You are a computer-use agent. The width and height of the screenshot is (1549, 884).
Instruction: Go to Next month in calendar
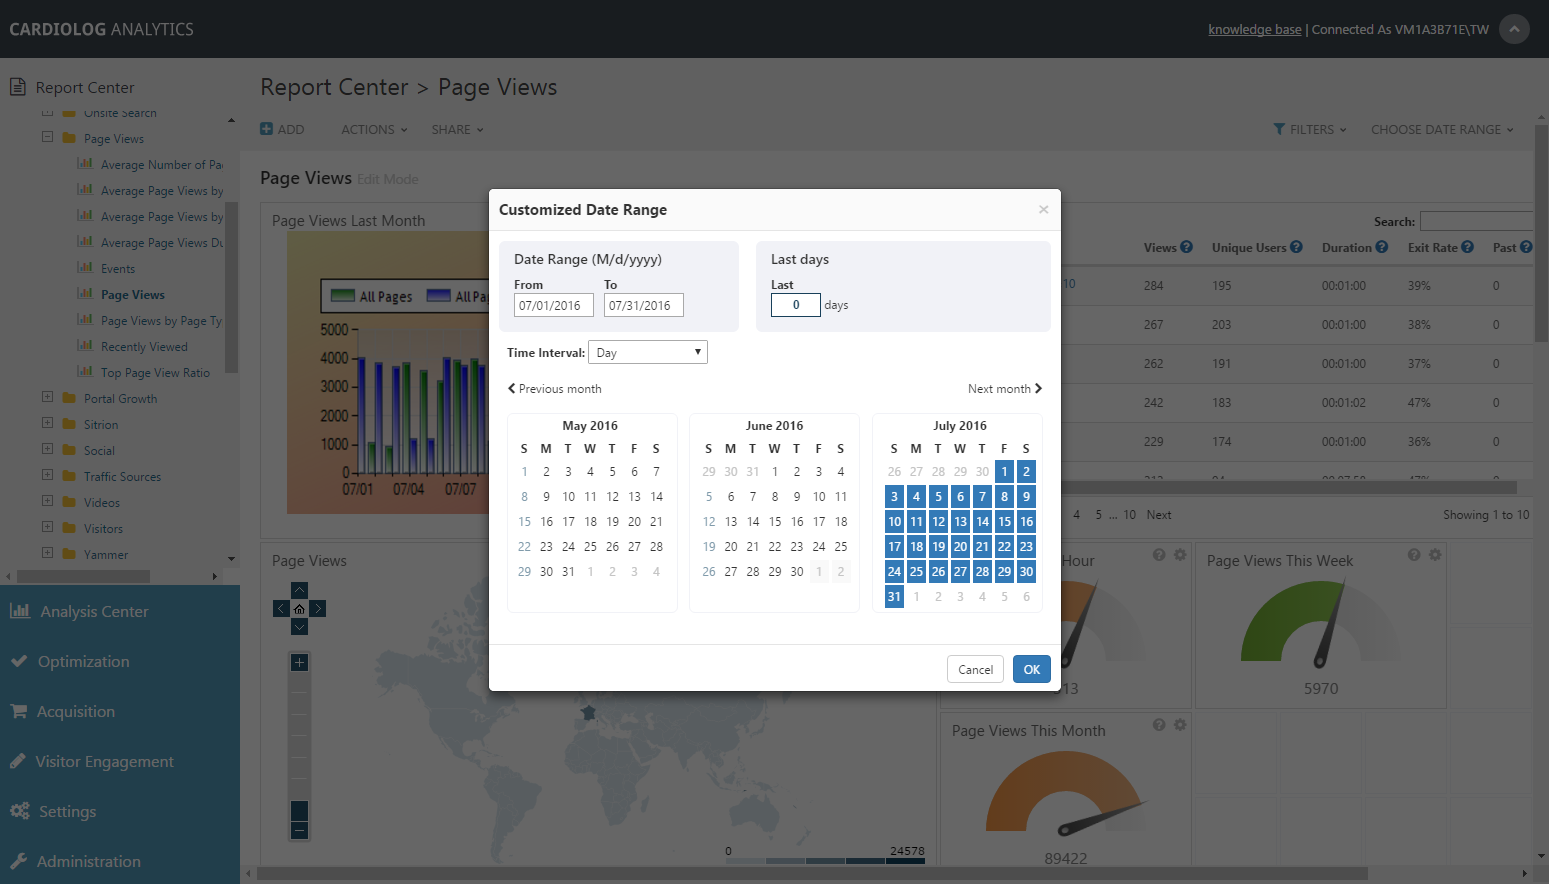pos(1005,388)
